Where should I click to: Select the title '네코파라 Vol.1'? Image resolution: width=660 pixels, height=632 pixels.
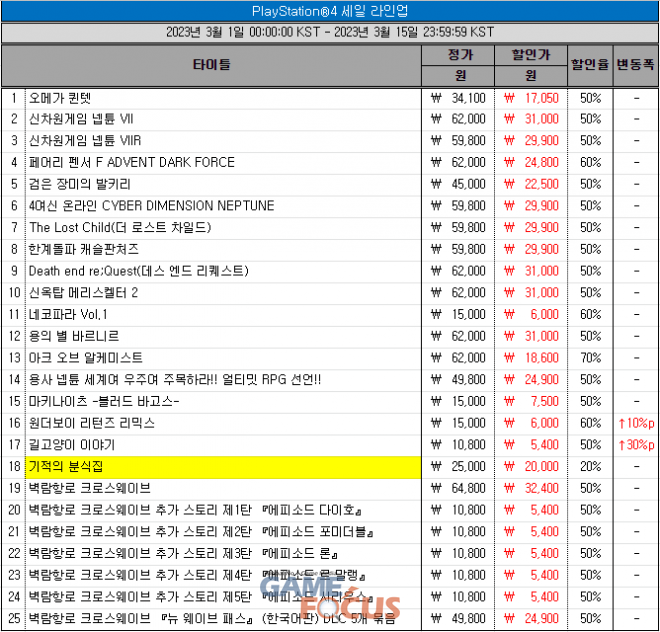(x=68, y=315)
